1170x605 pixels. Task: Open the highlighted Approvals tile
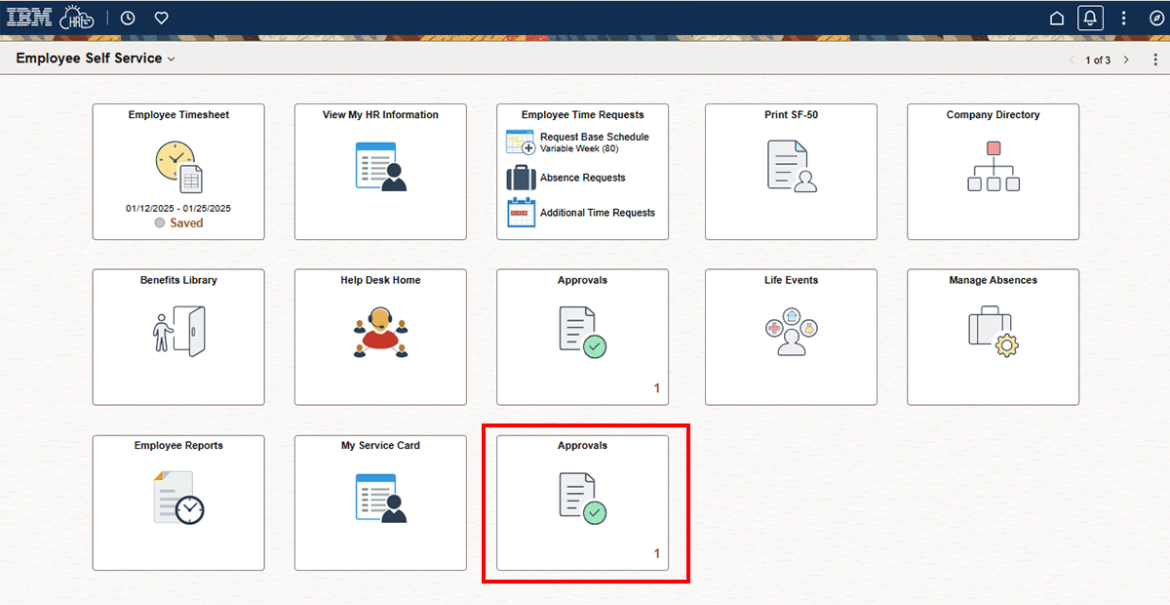coord(585,503)
